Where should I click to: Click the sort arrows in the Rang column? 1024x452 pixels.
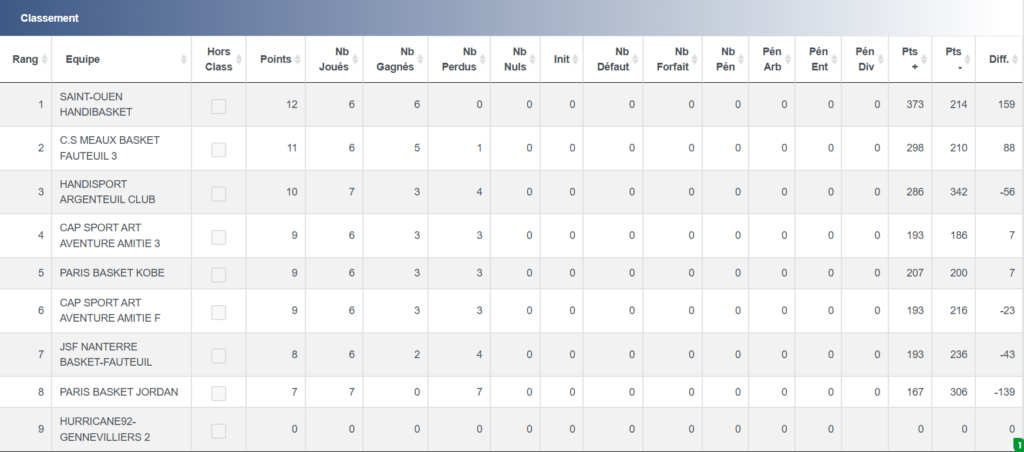[x=44, y=59]
